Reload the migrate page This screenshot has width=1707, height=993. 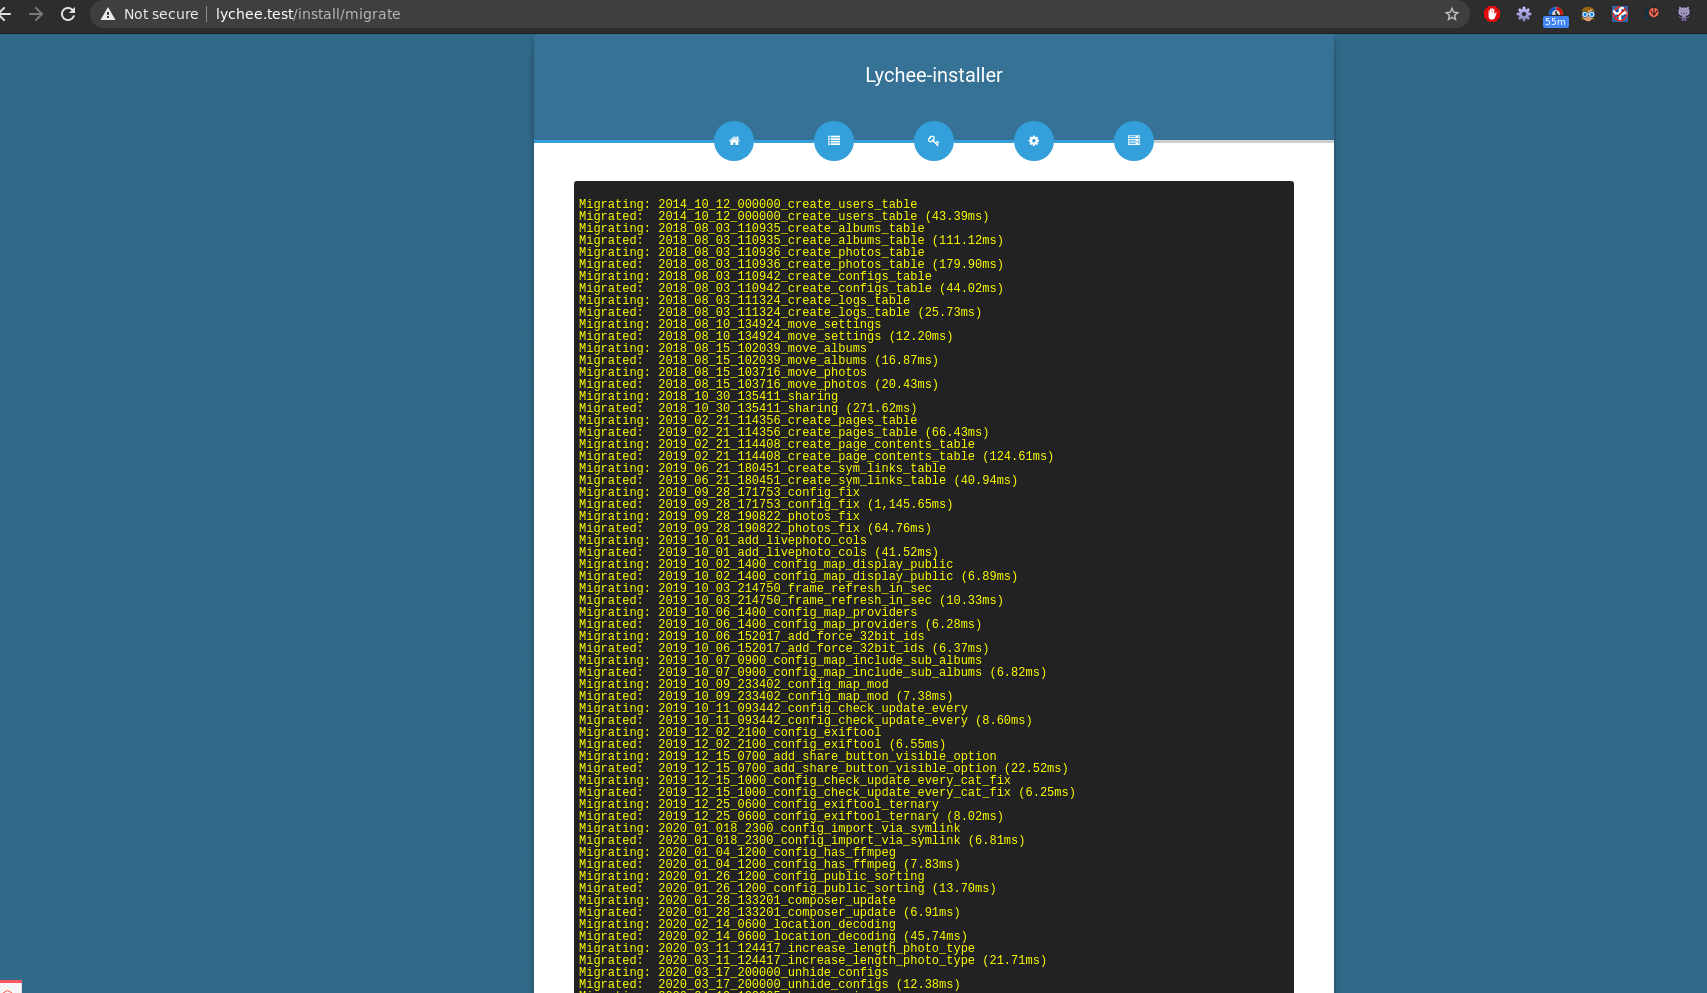68,14
